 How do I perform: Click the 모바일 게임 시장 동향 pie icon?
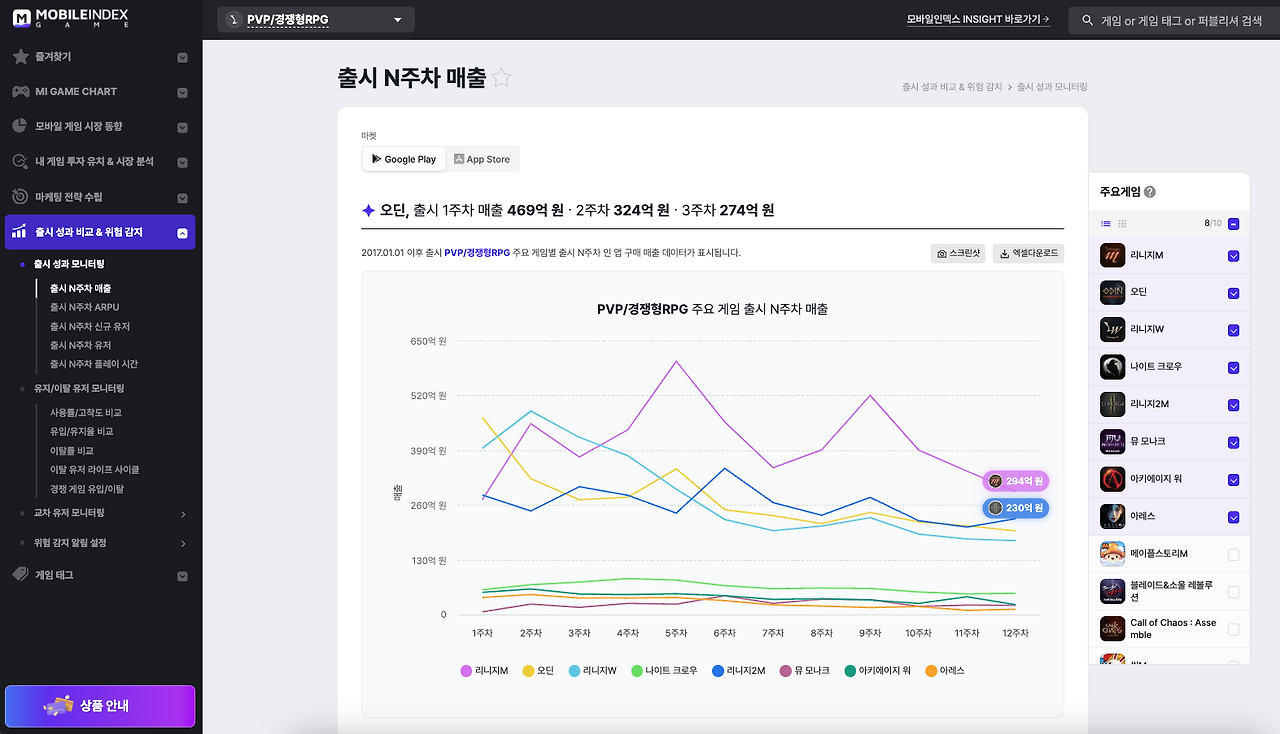tap(20, 127)
